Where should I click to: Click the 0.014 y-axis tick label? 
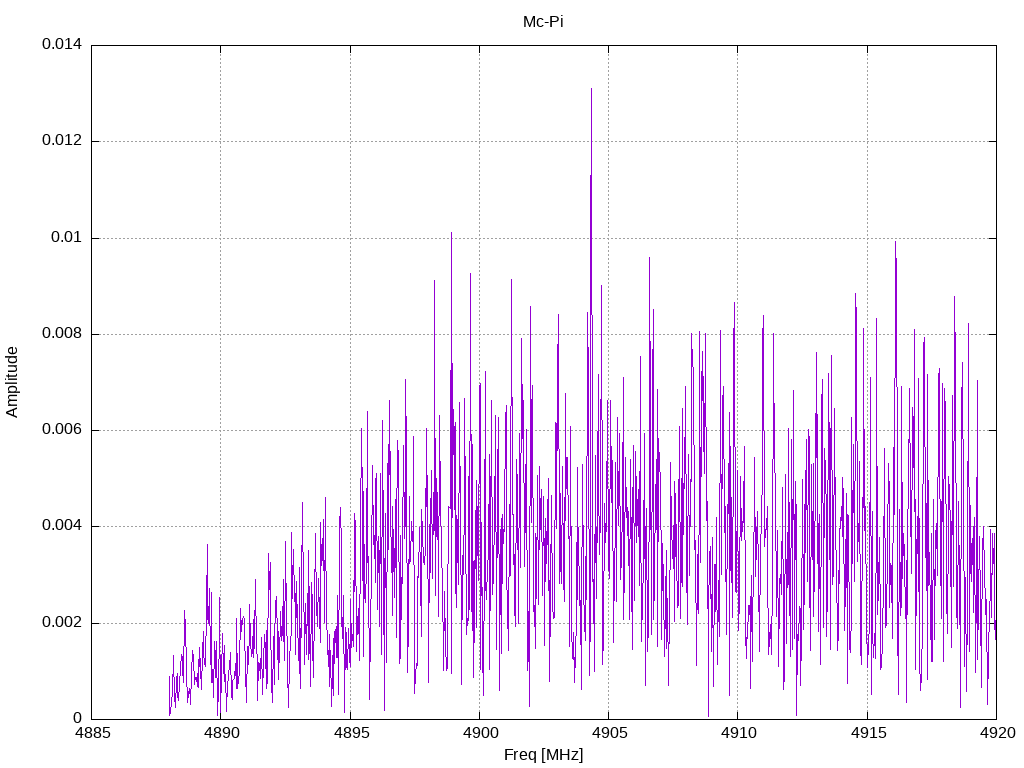click(62, 44)
